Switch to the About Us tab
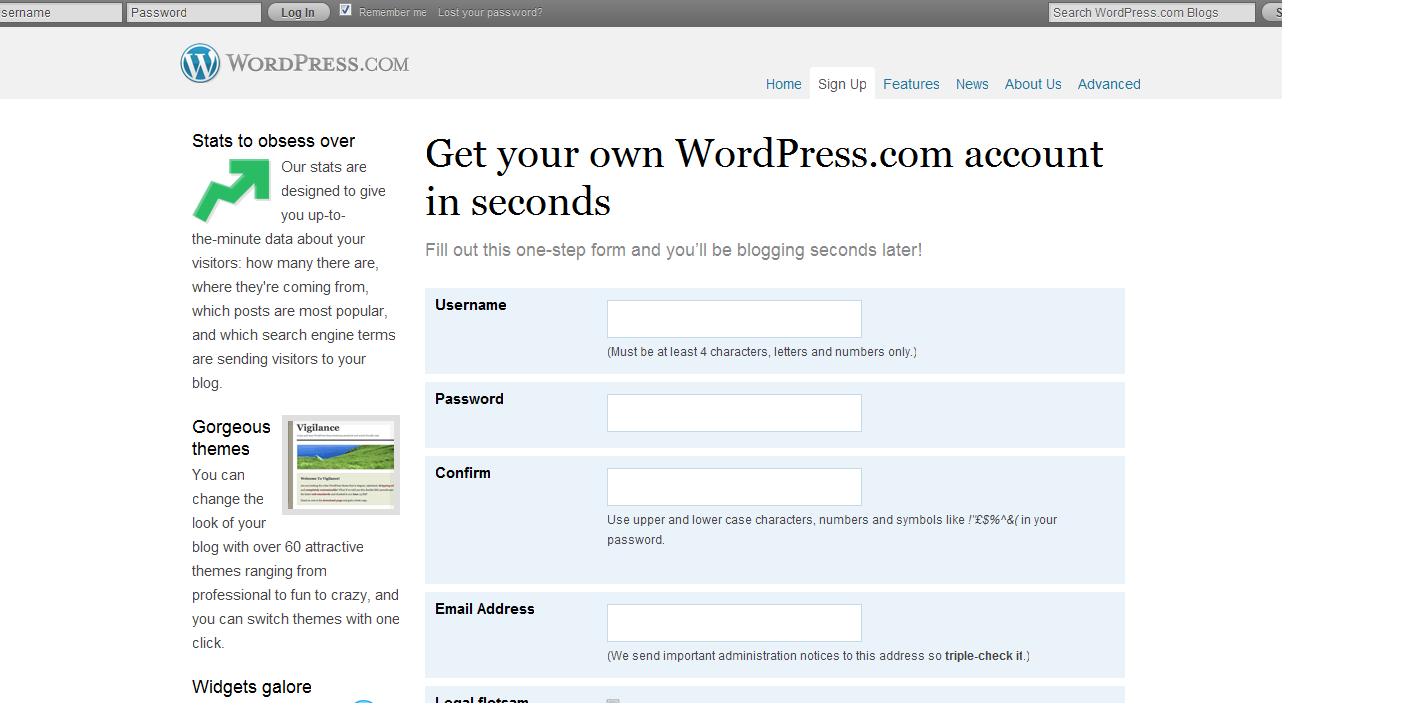The height and width of the screenshot is (707, 1420). coord(1033,84)
